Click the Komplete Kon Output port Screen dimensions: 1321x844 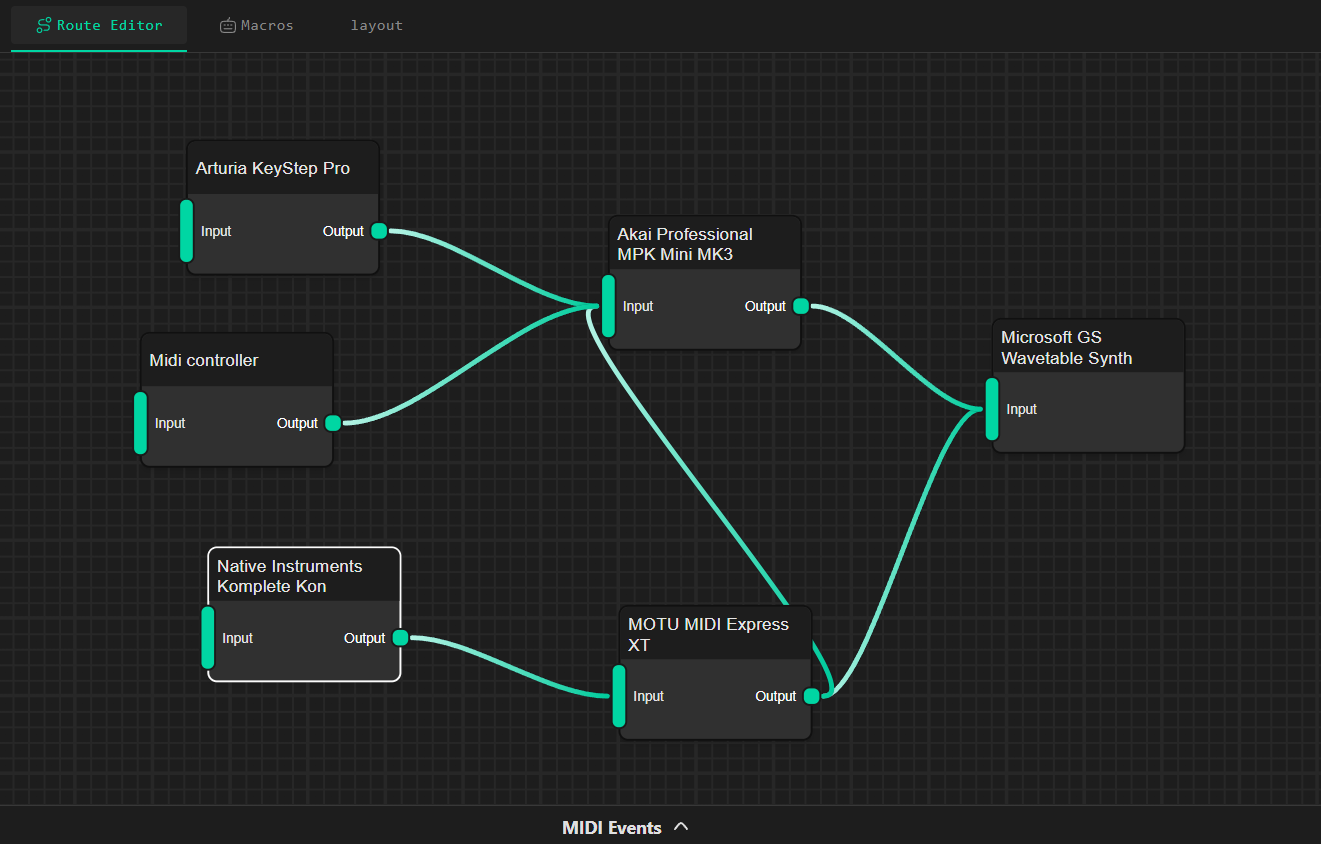coord(400,637)
